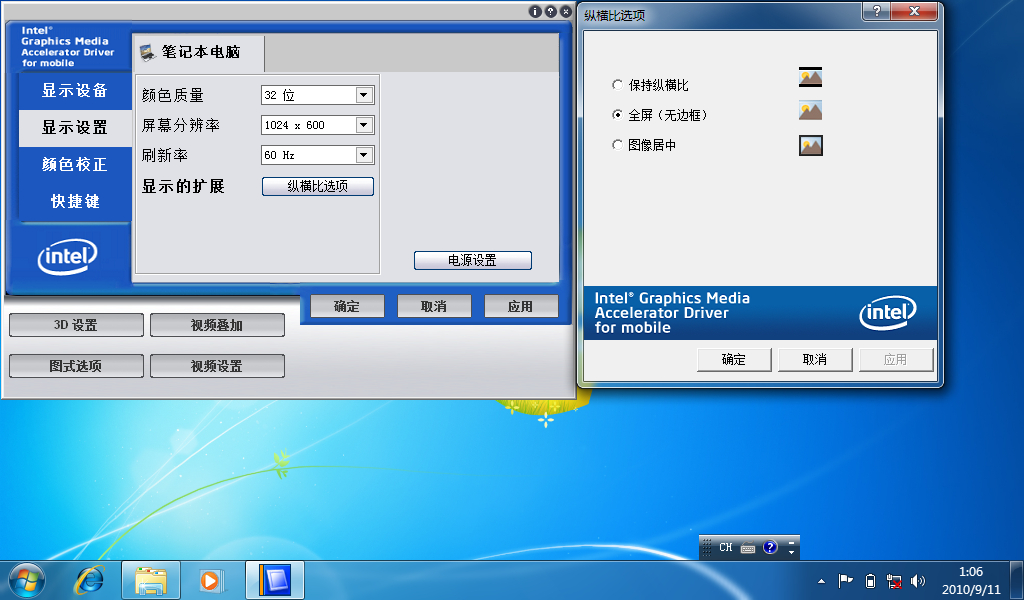Click the Intel logo in 纵横比选项 dialog banner
The width and height of the screenshot is (1024, 600).
coord(888,313)
